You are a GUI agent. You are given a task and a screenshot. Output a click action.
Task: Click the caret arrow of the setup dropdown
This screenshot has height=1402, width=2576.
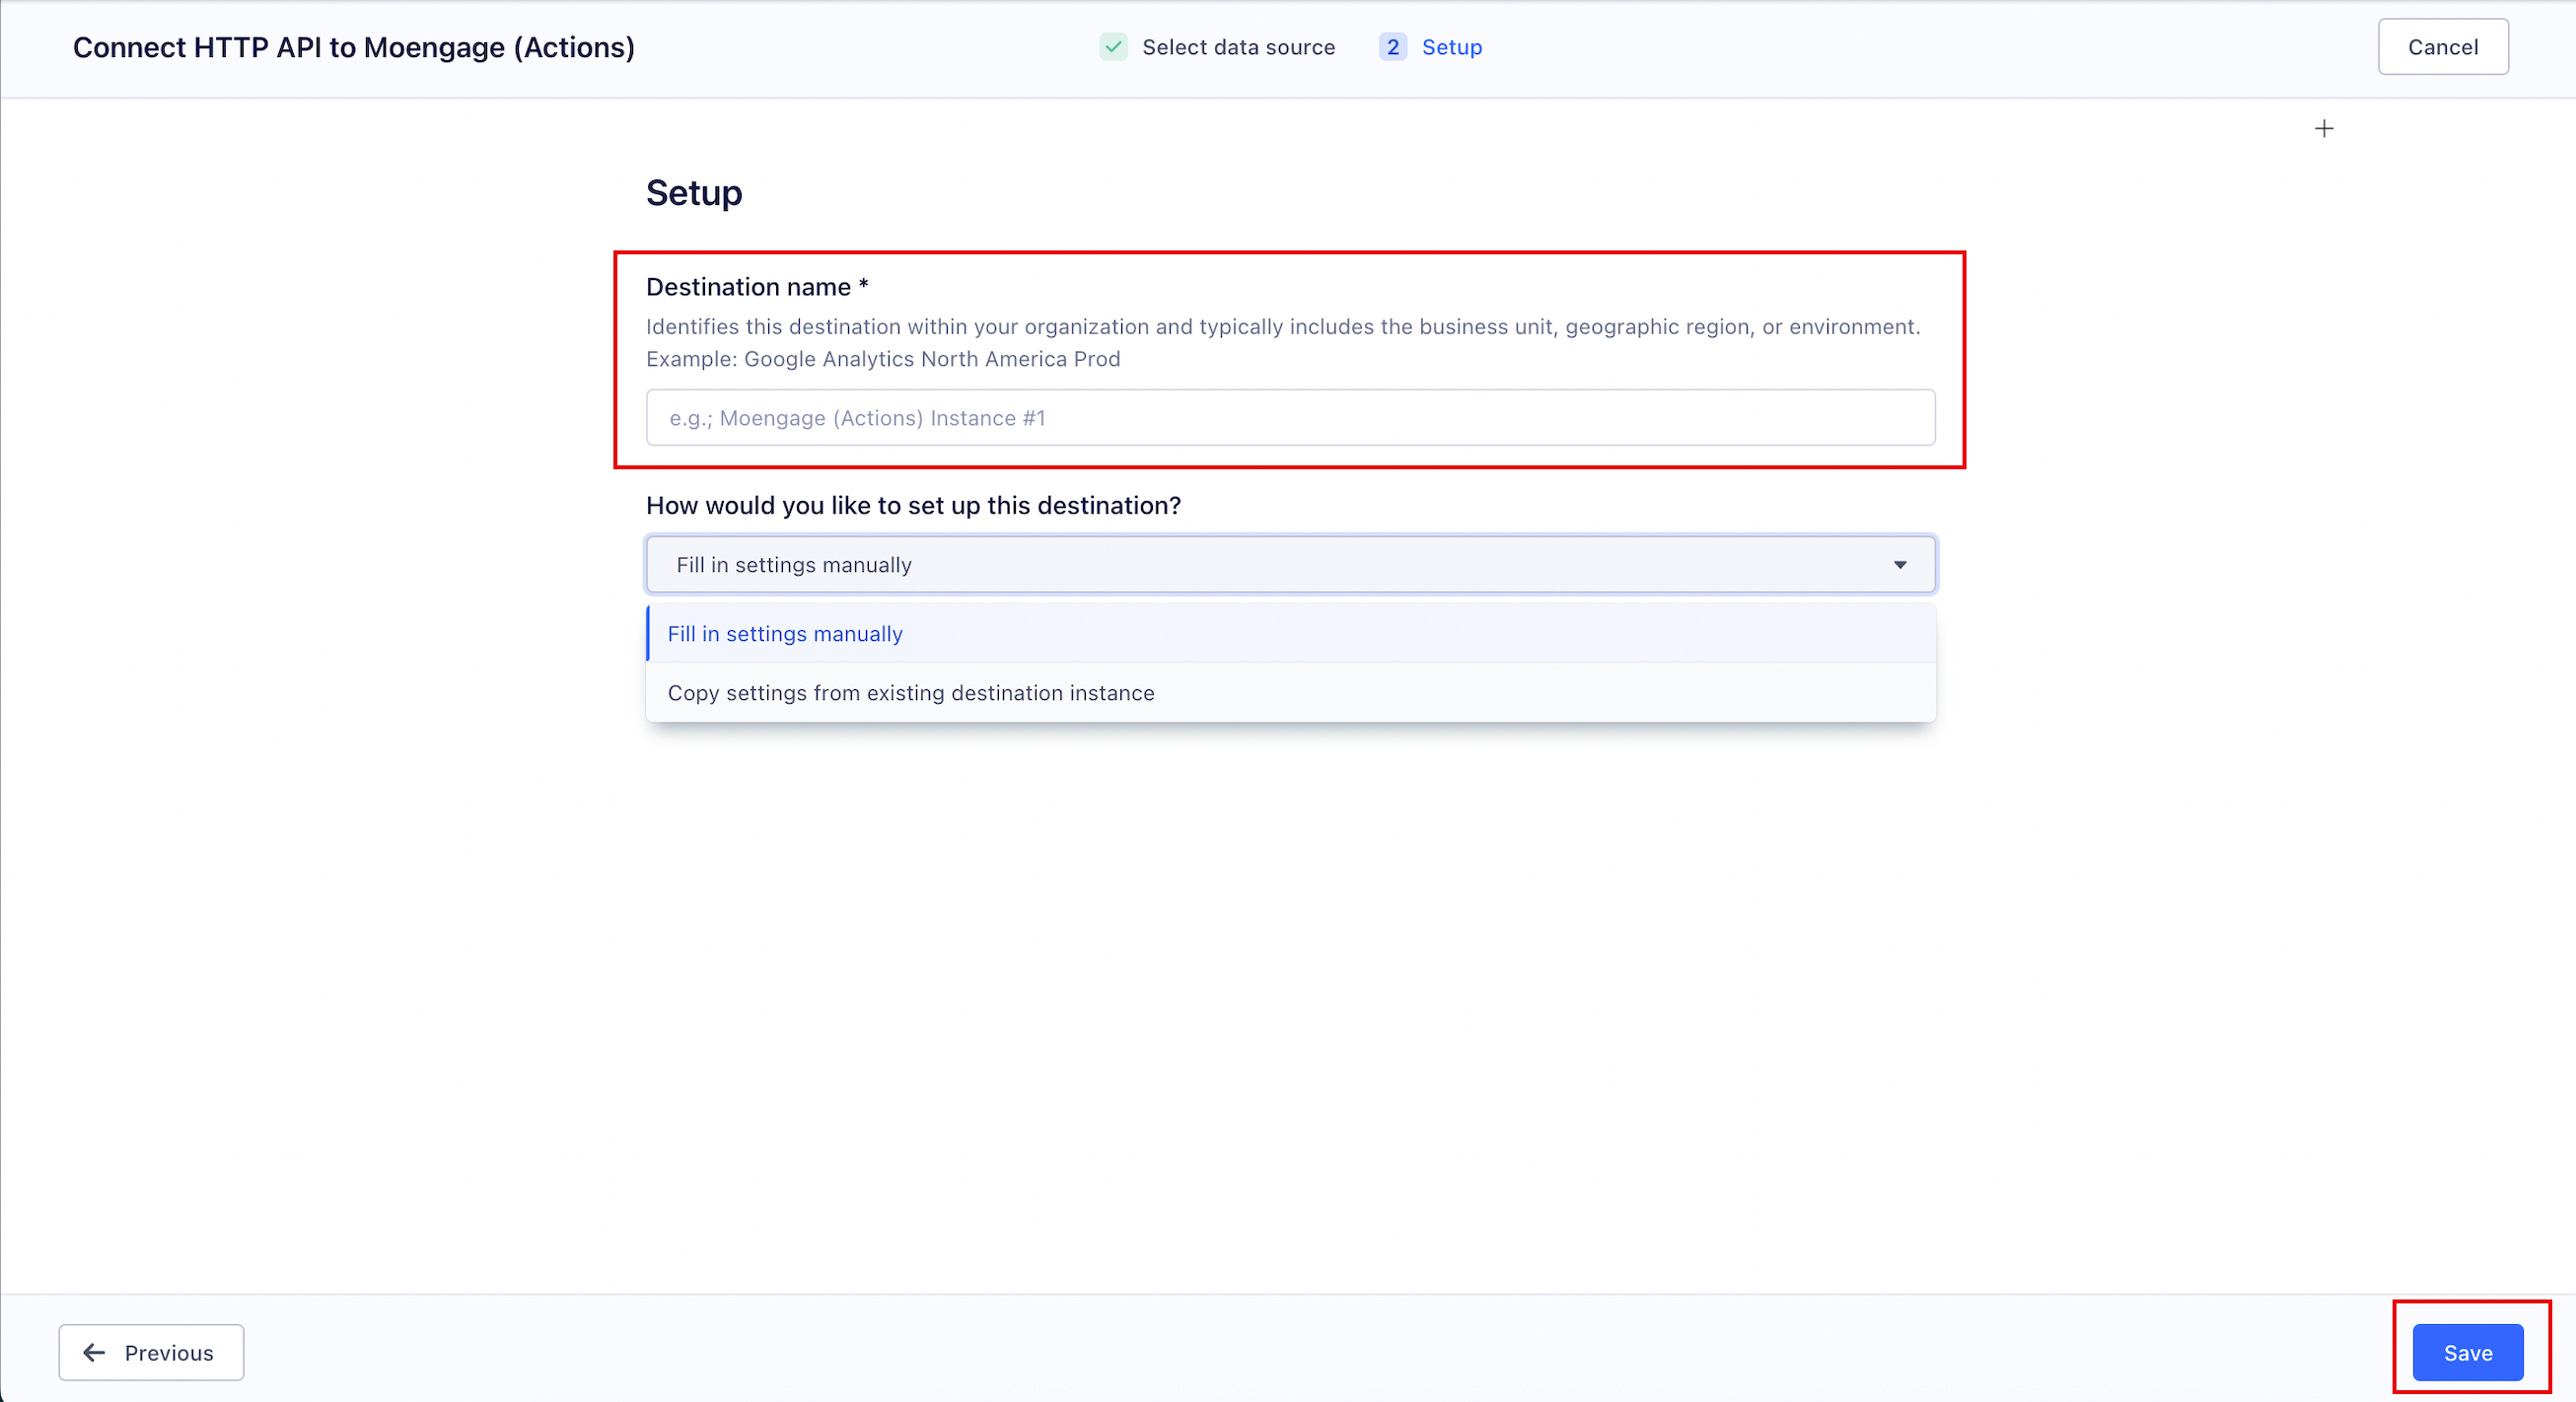1900,565
